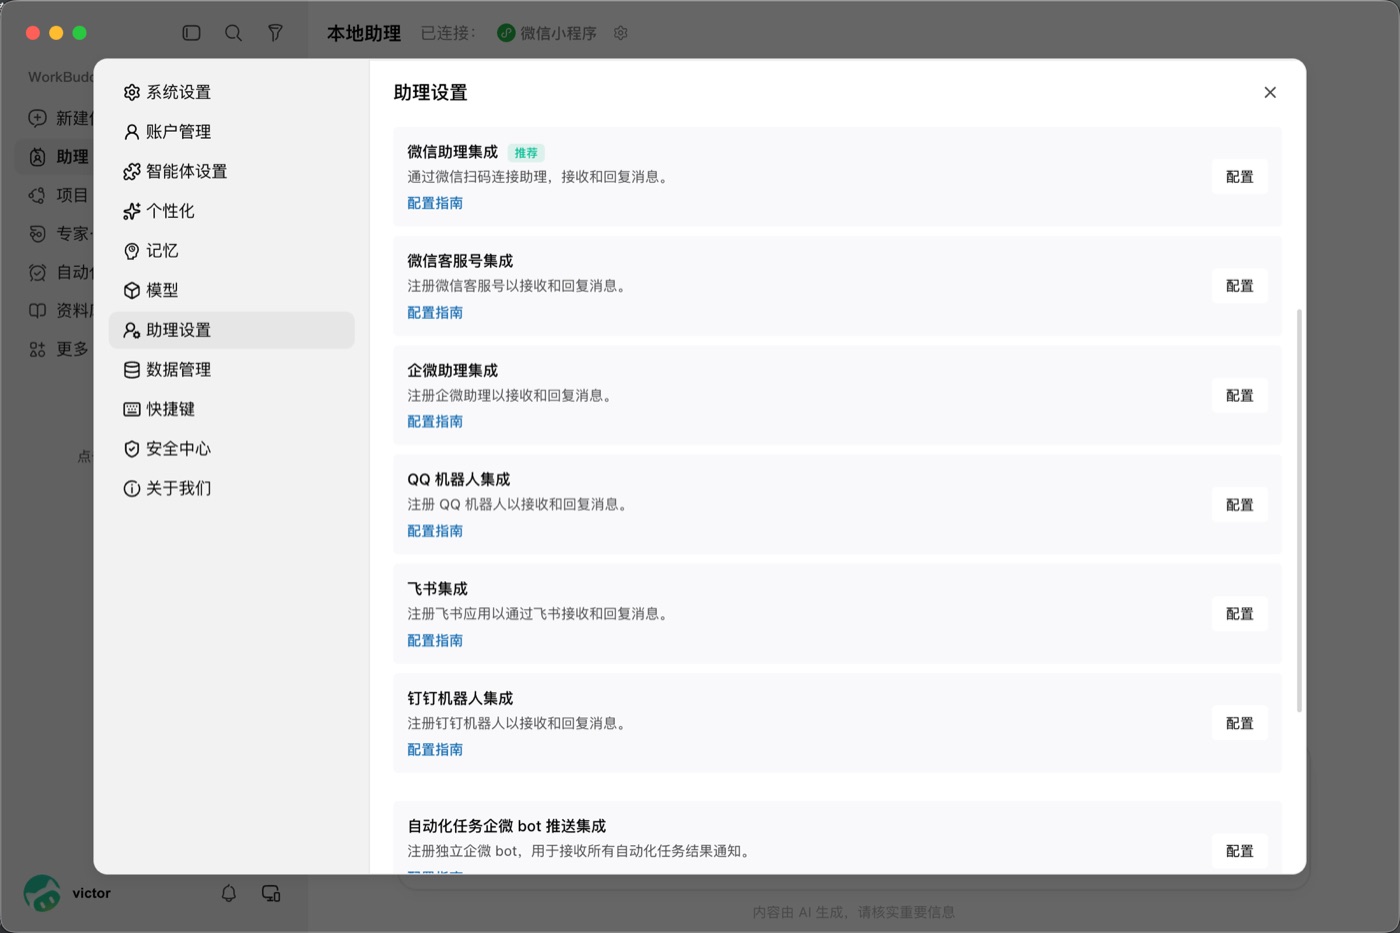Click the 微信小程序 connection icon
1400x933 pixels.
(x=506, y=33)
